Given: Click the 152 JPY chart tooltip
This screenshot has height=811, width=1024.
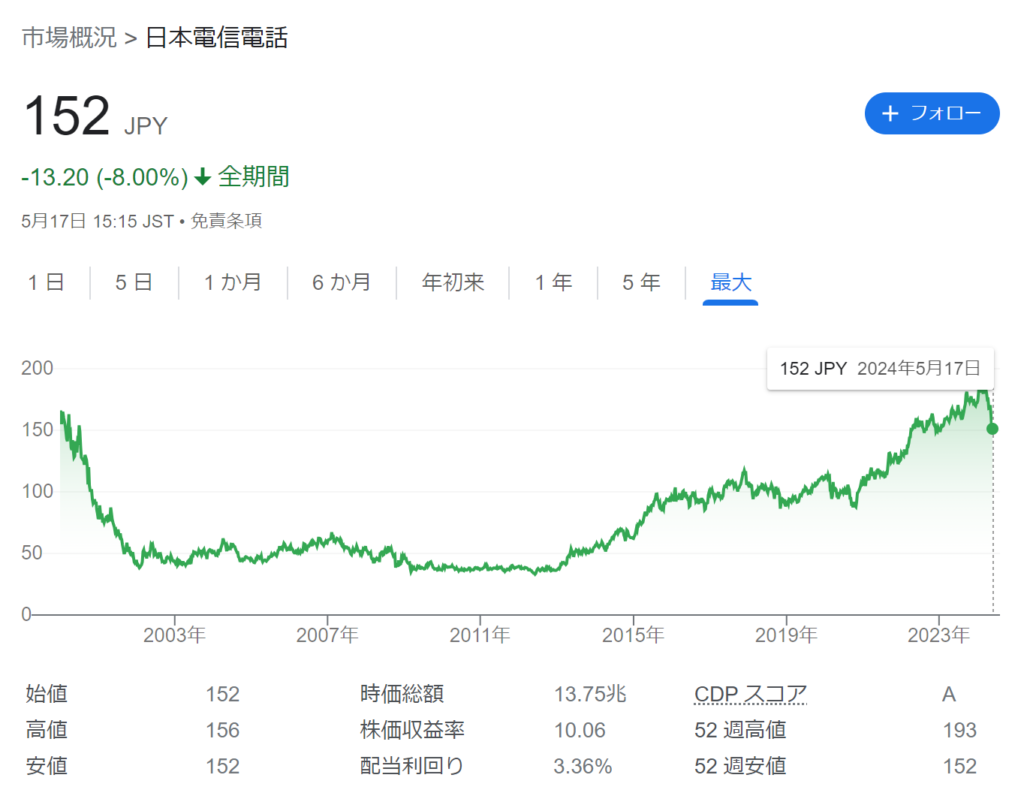Looking at the screenshot, I should (880, 368).
